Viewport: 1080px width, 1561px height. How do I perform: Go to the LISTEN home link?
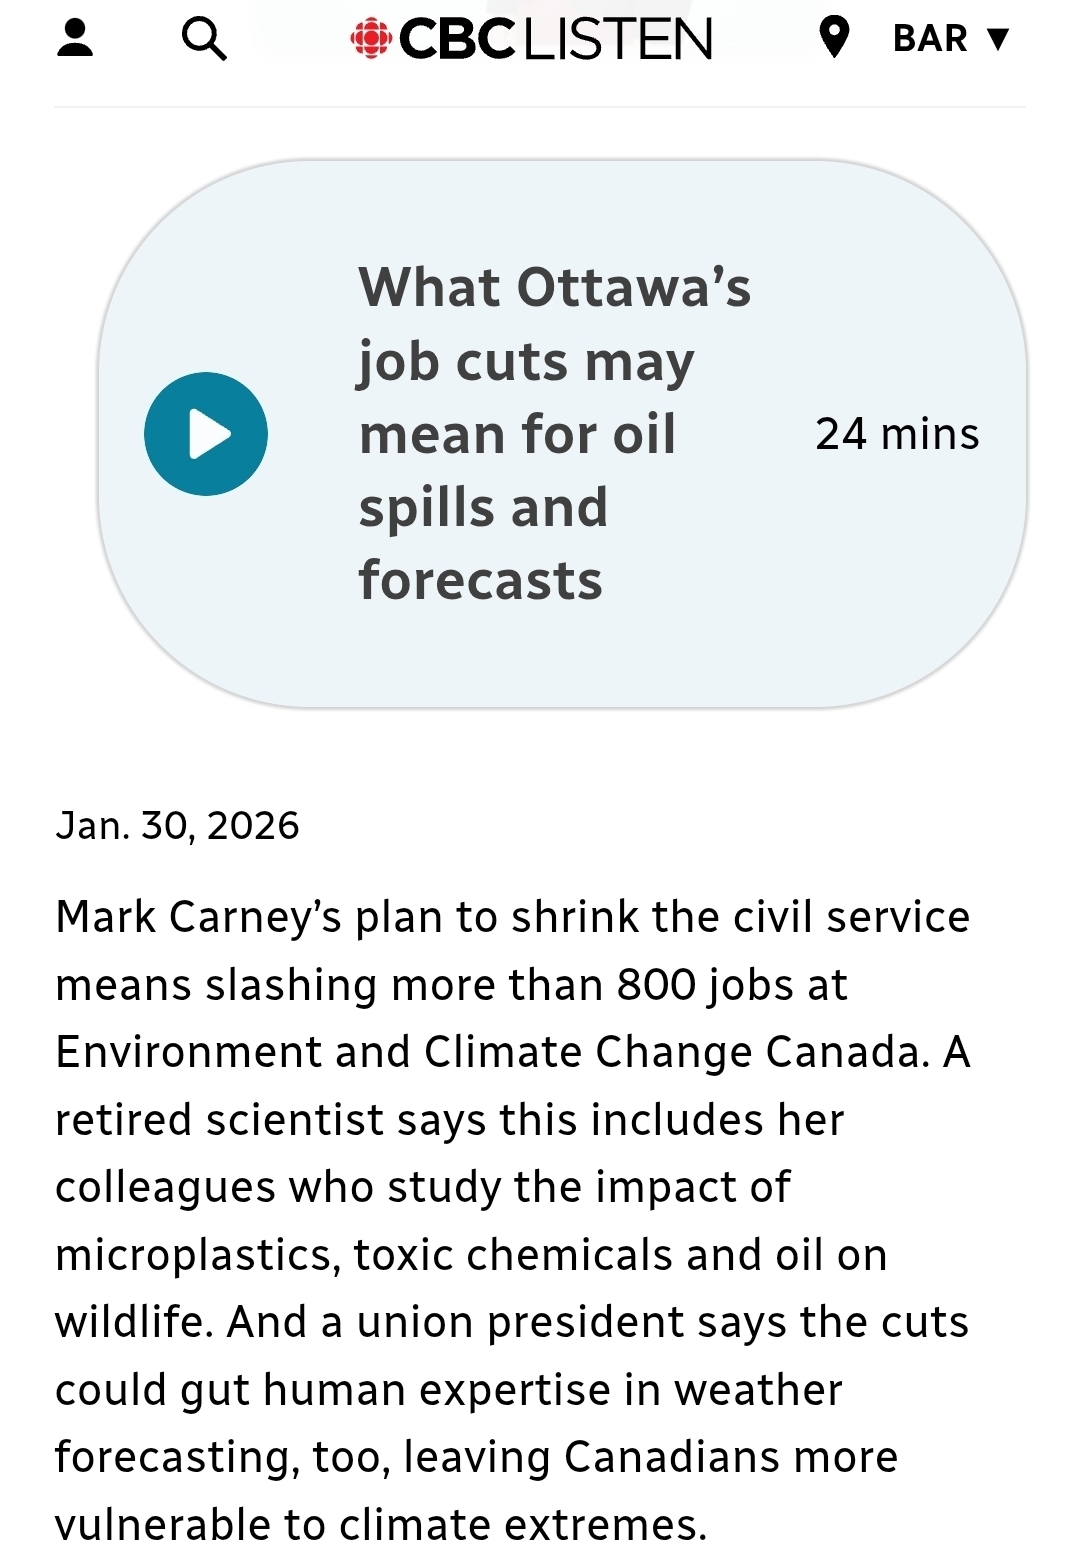pyautogui.click(x=617, y=39)
